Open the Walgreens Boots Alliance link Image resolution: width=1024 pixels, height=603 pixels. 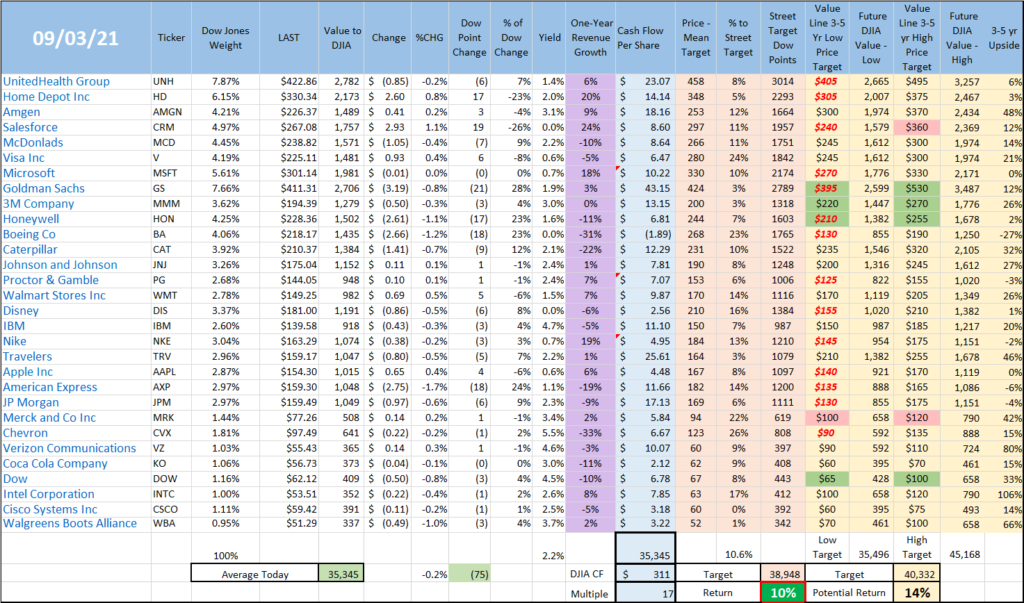[70, 523]
